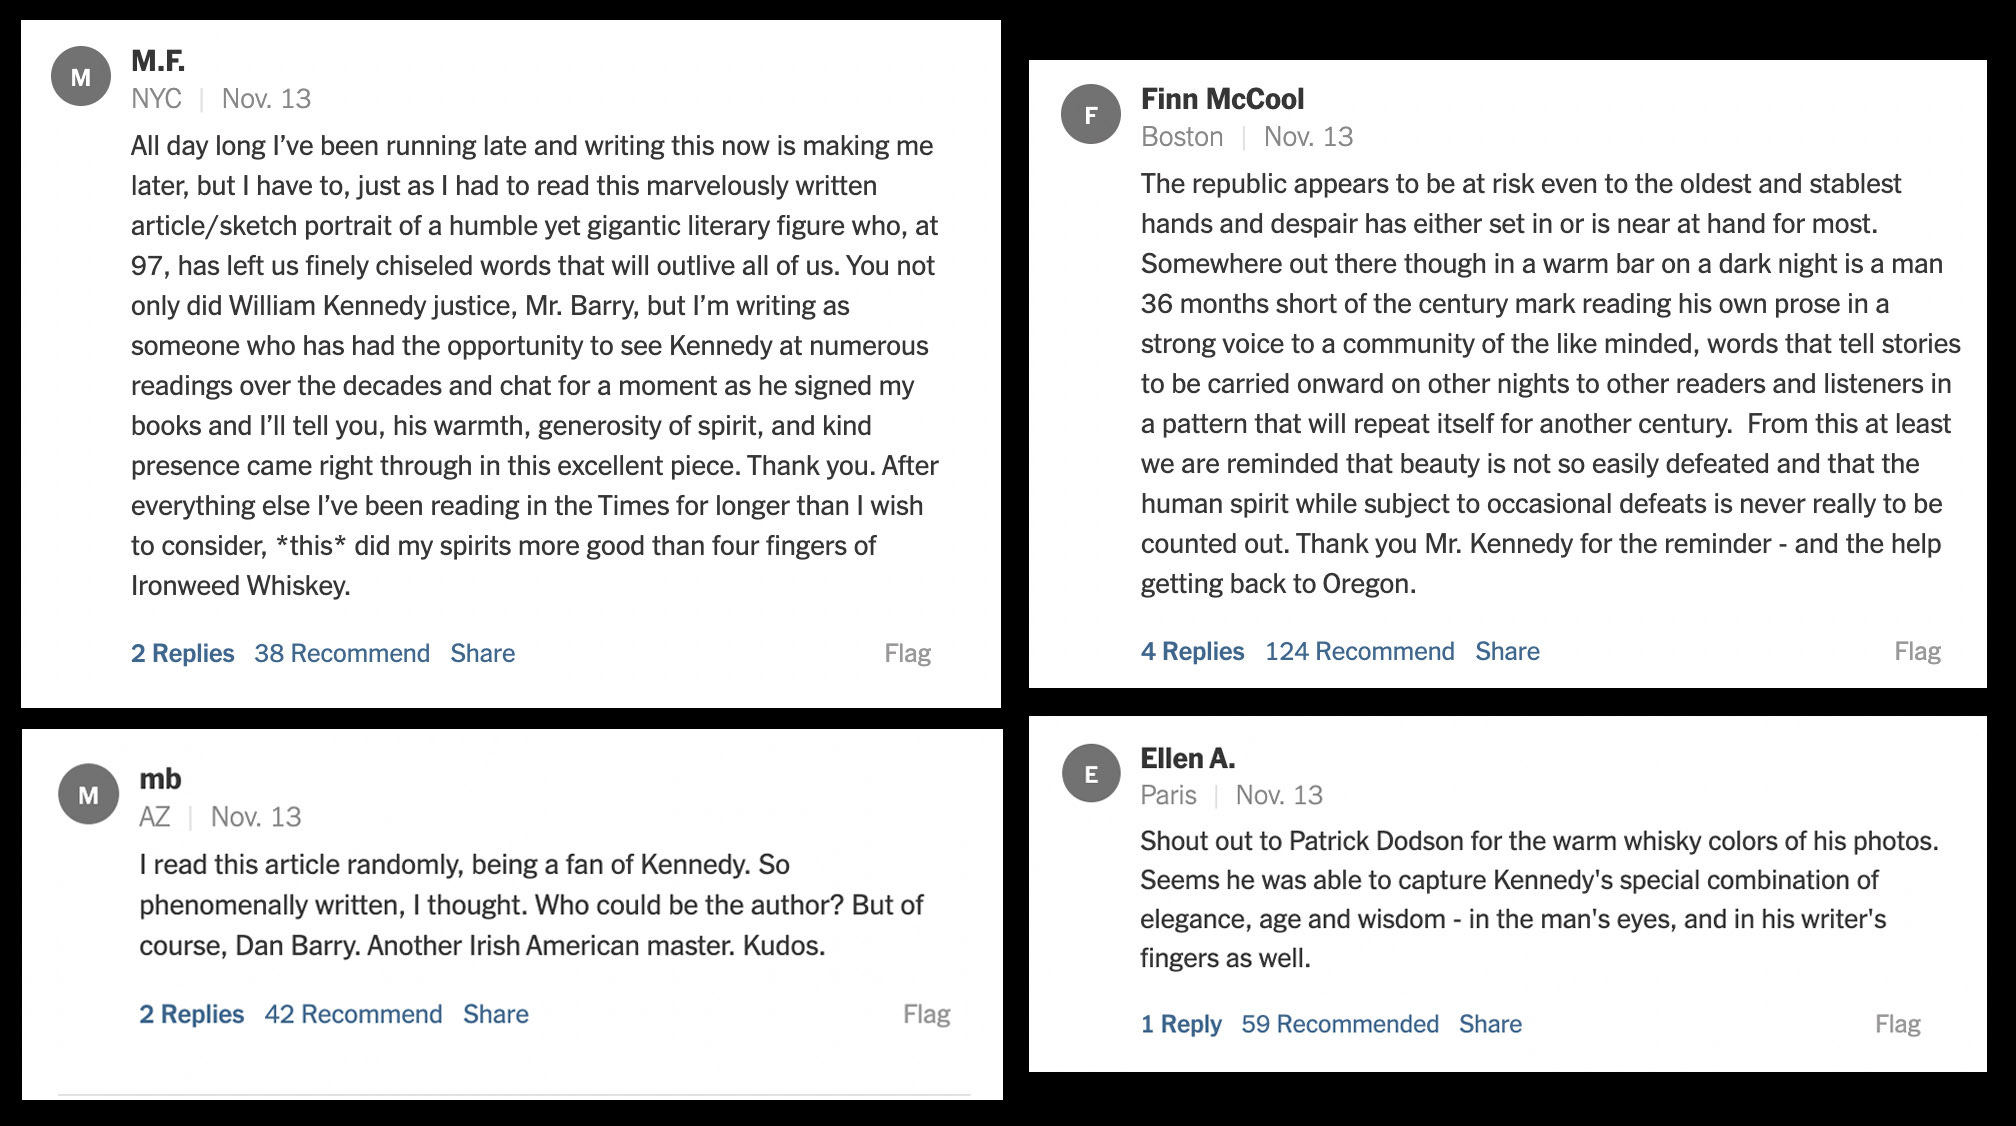Screen dimensions: 2016x1126
Task: Expand 4 Replies under Finn McCool's comment
Action: pos(1192,651)
